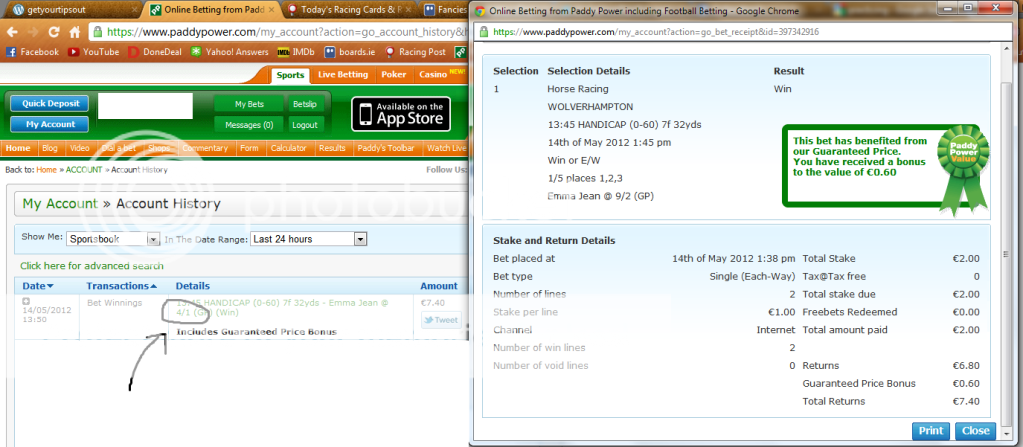Expand the 14/05/2012 transaction row
This screenshot has width=1023, height=447.
[26, 300]
